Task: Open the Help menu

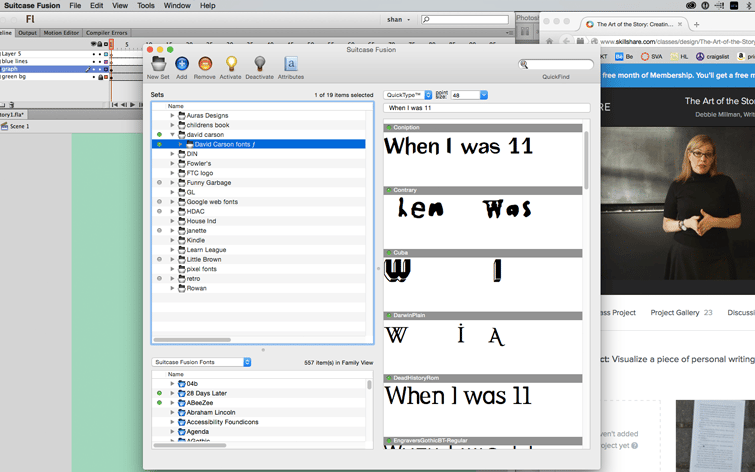Action: [x=208, y=5]
